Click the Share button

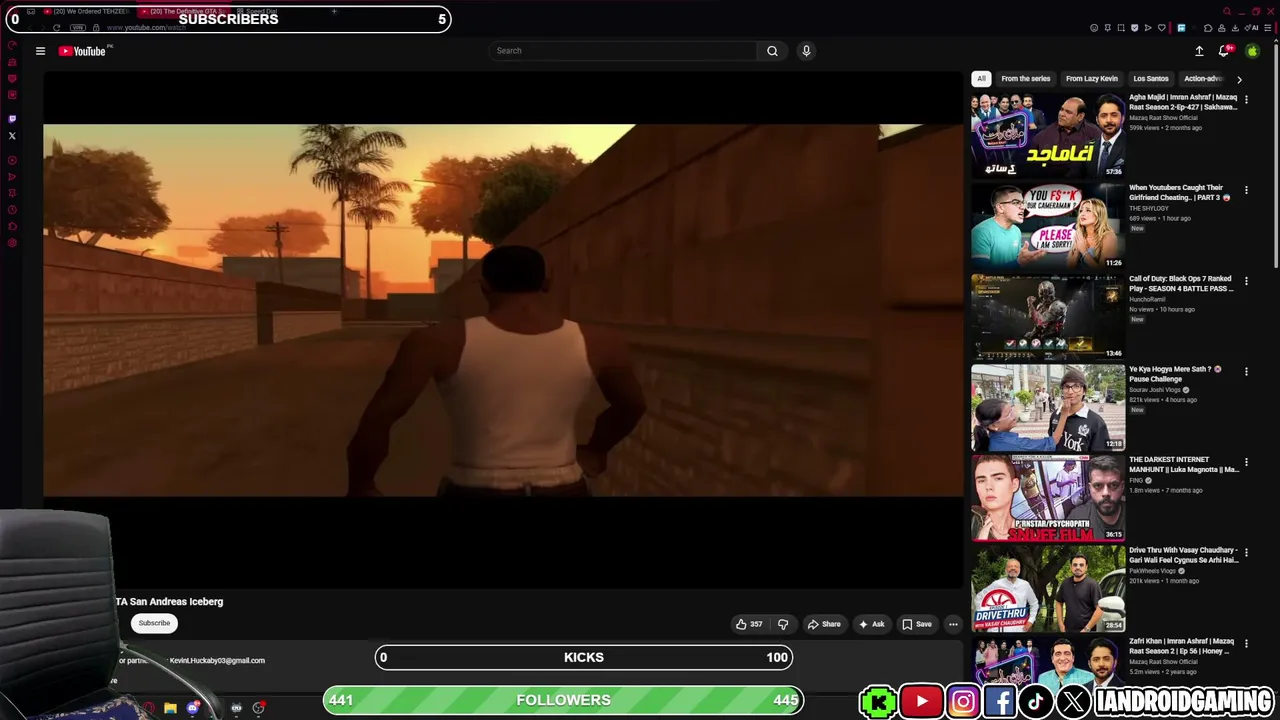[x=824, y=624]
